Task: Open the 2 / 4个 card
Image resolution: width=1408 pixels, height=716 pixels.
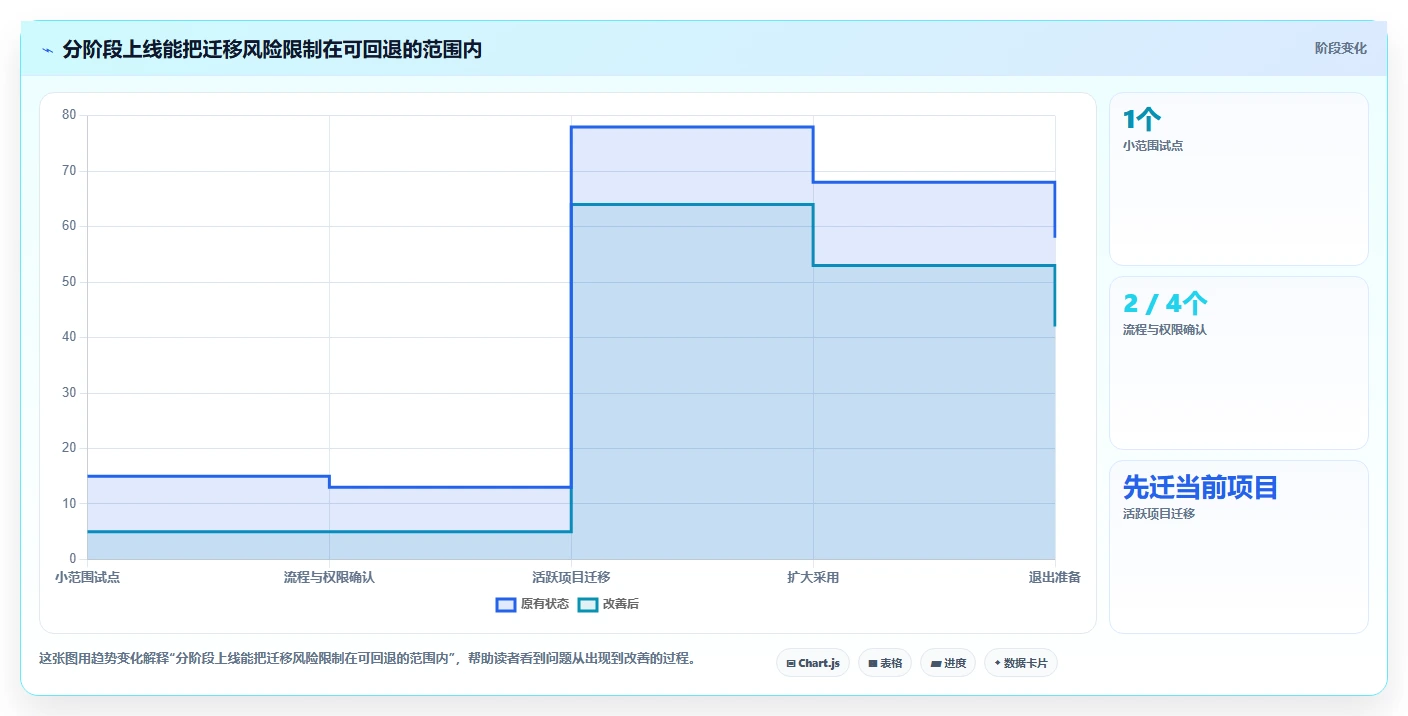Action: 1238,363
